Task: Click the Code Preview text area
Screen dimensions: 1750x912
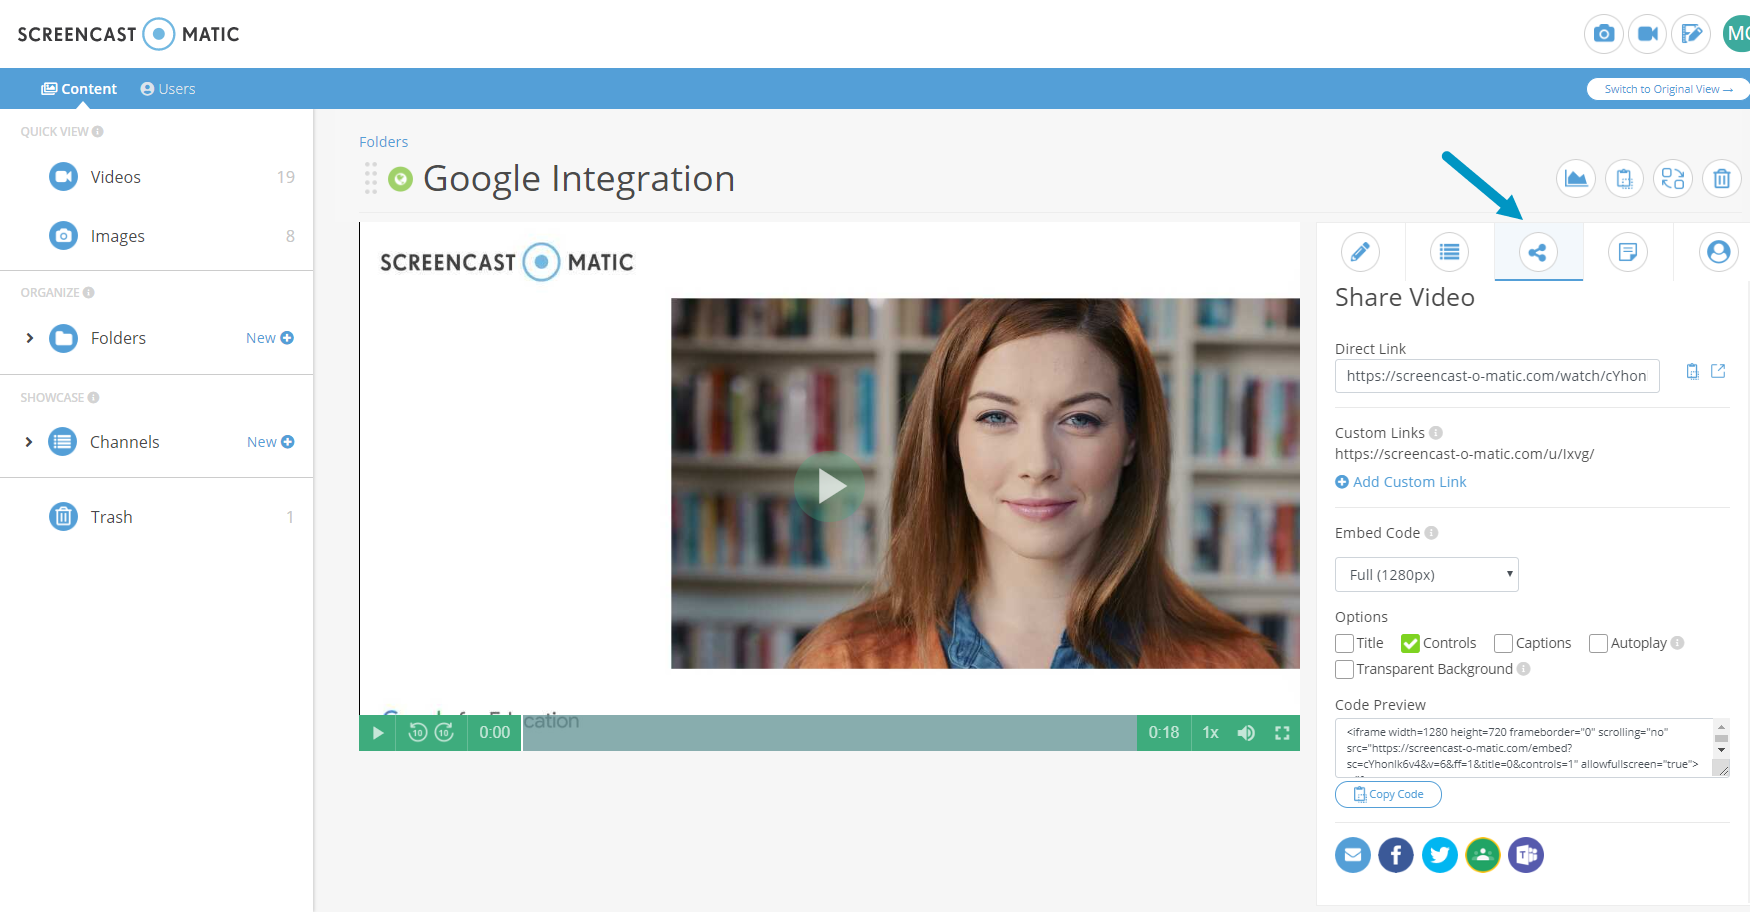Action: click(x=1523, y=748)
